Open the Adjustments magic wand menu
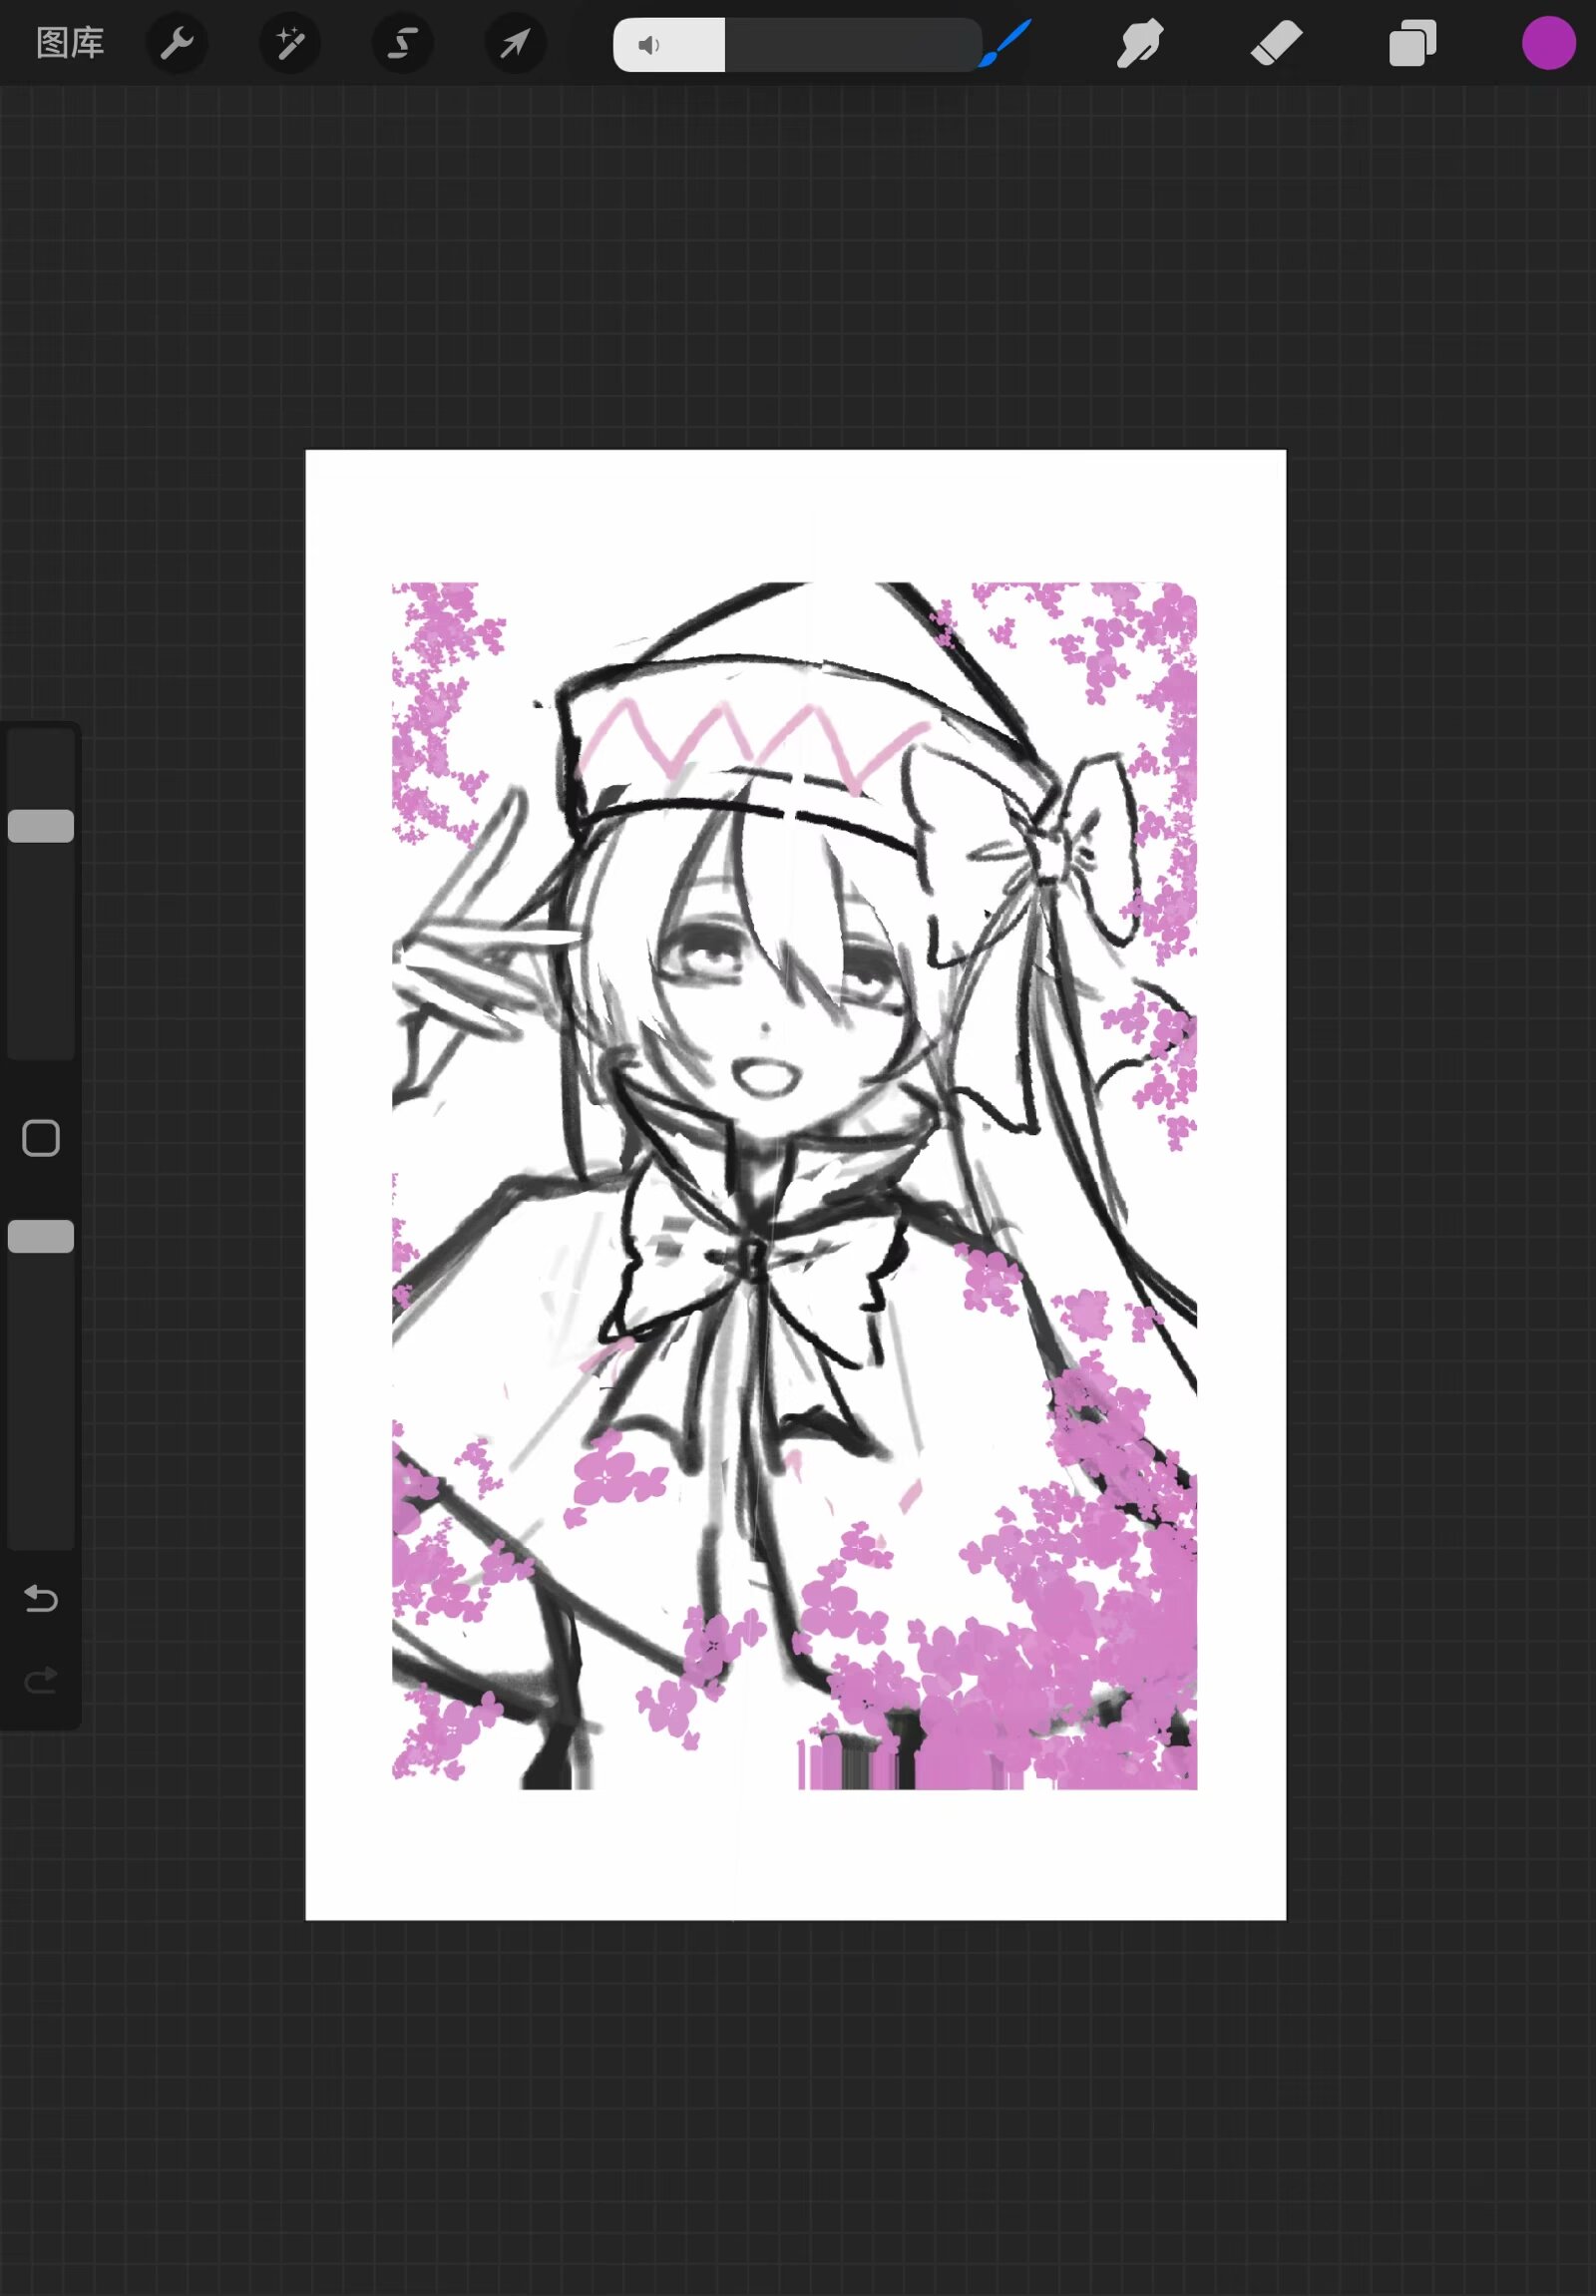 point(290,43)
